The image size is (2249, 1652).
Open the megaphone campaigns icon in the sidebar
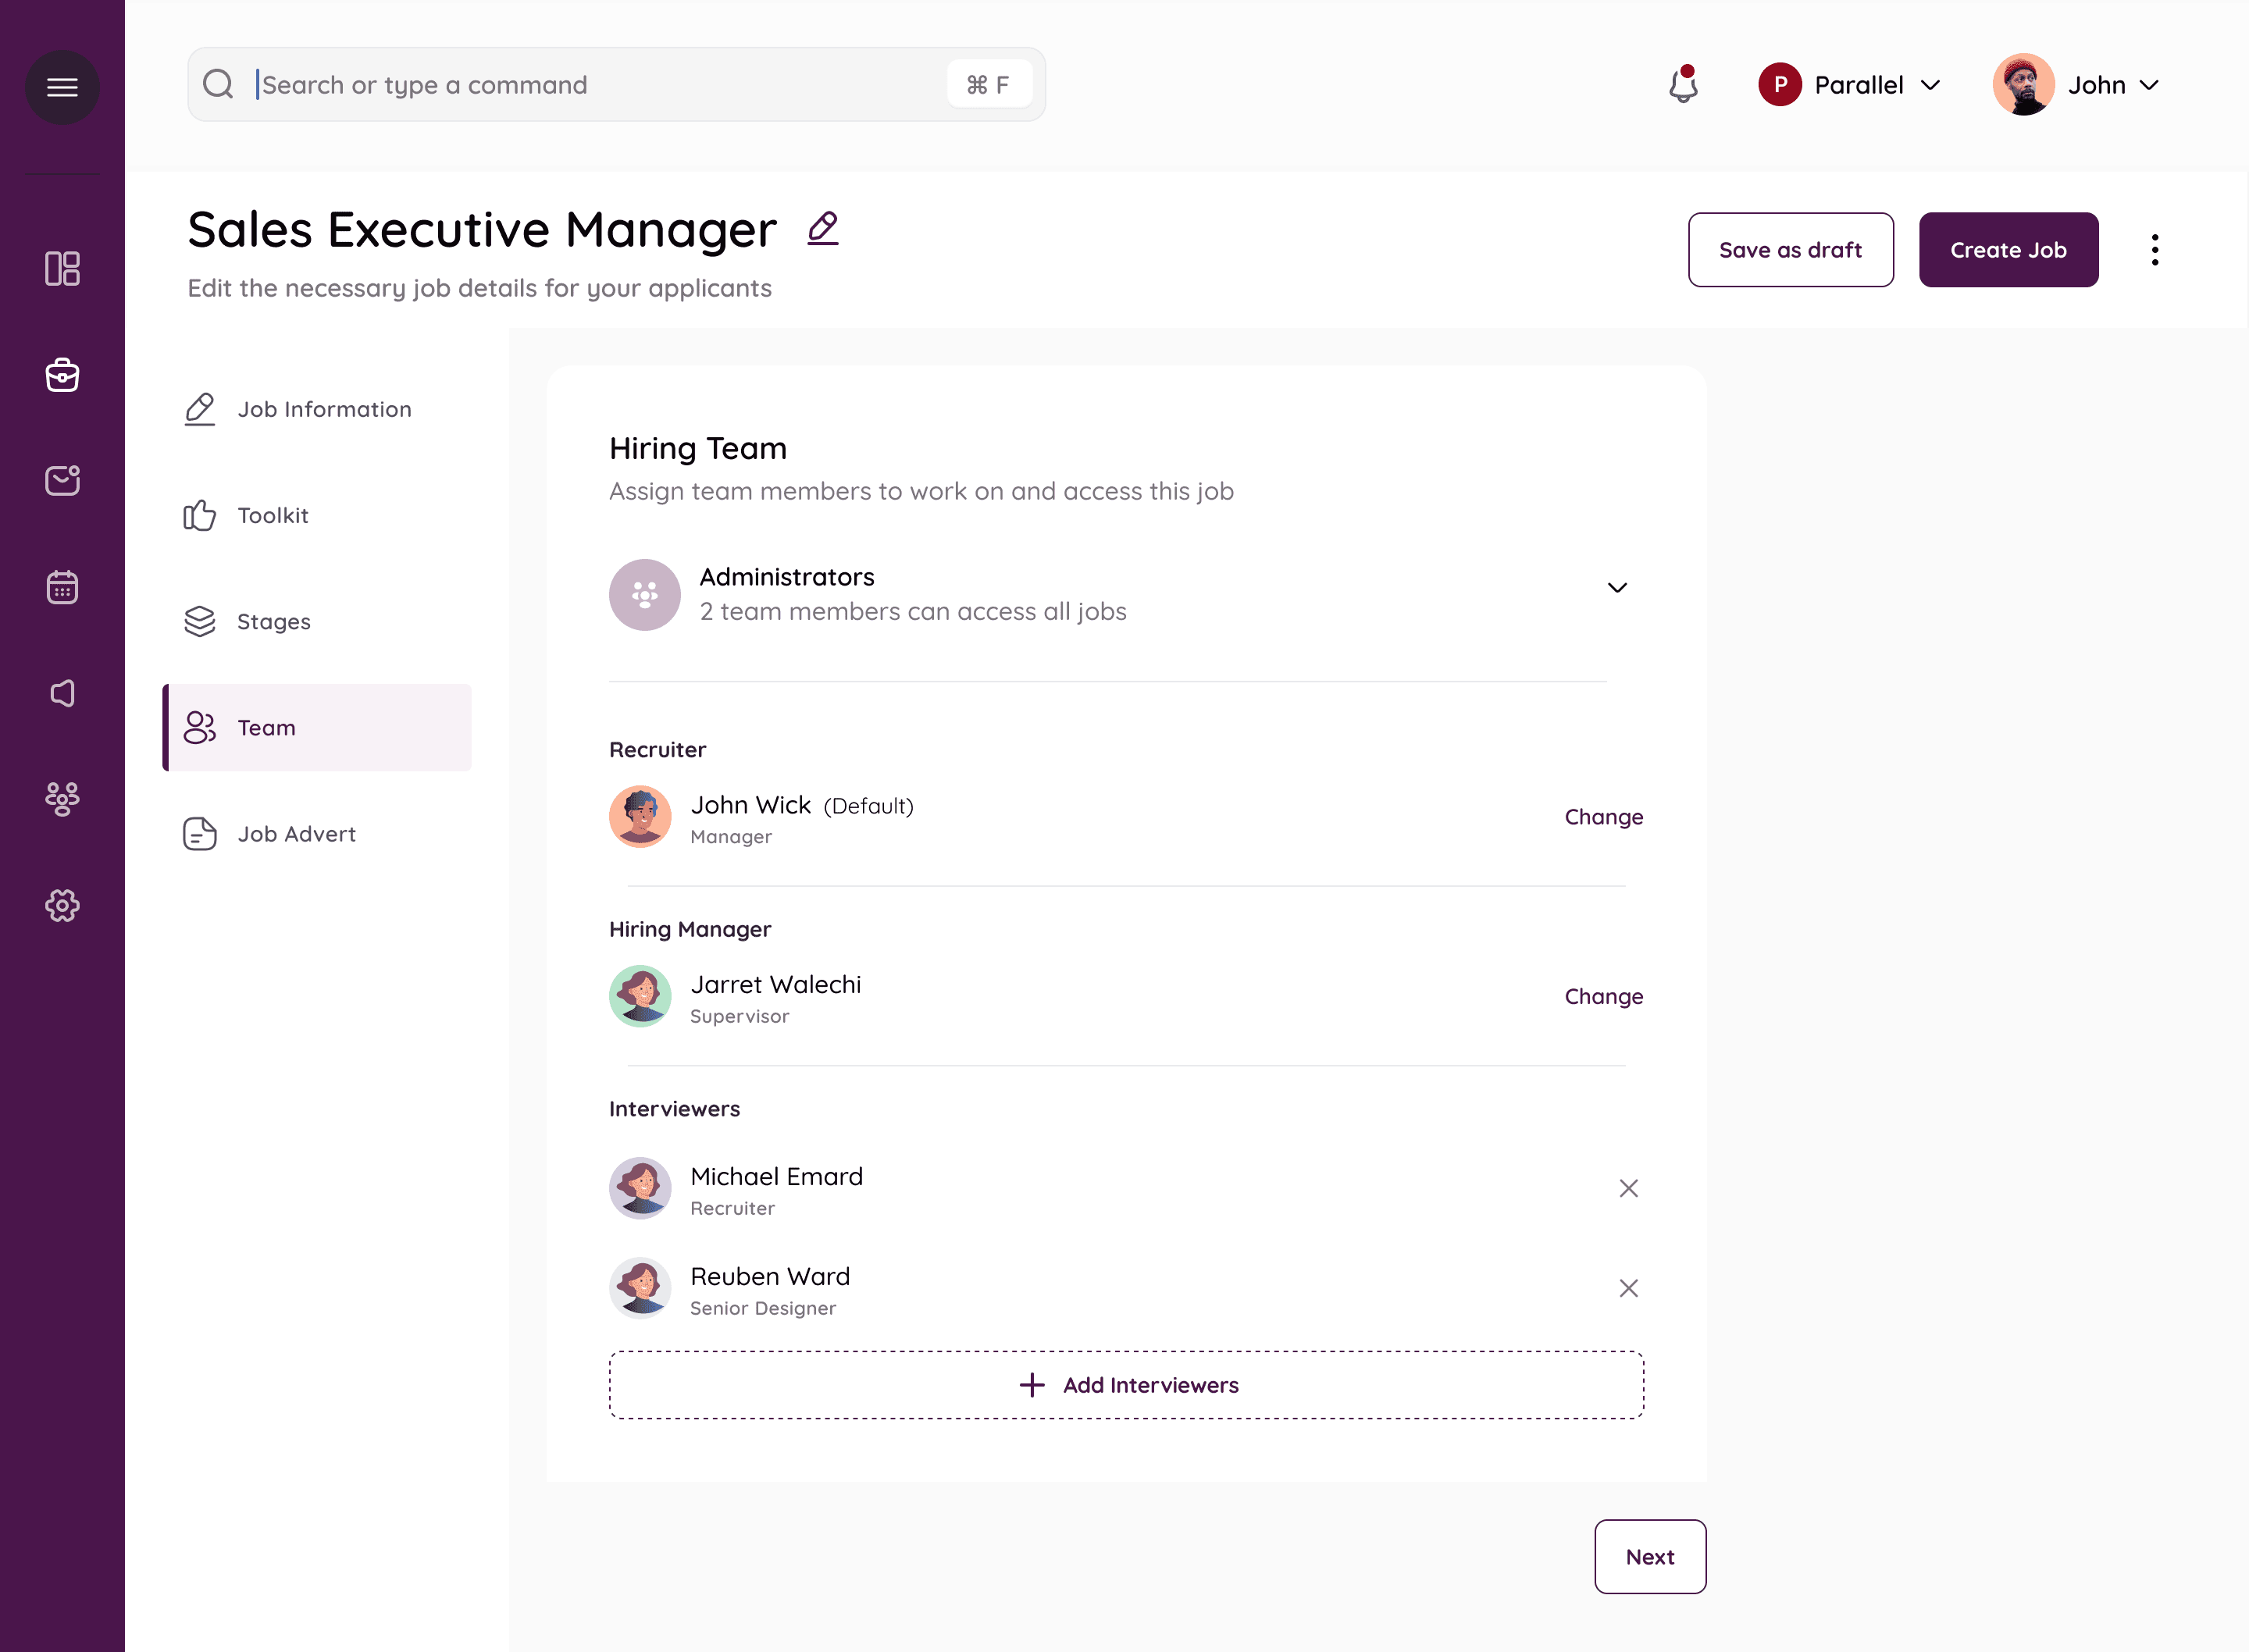click(62, 693)
